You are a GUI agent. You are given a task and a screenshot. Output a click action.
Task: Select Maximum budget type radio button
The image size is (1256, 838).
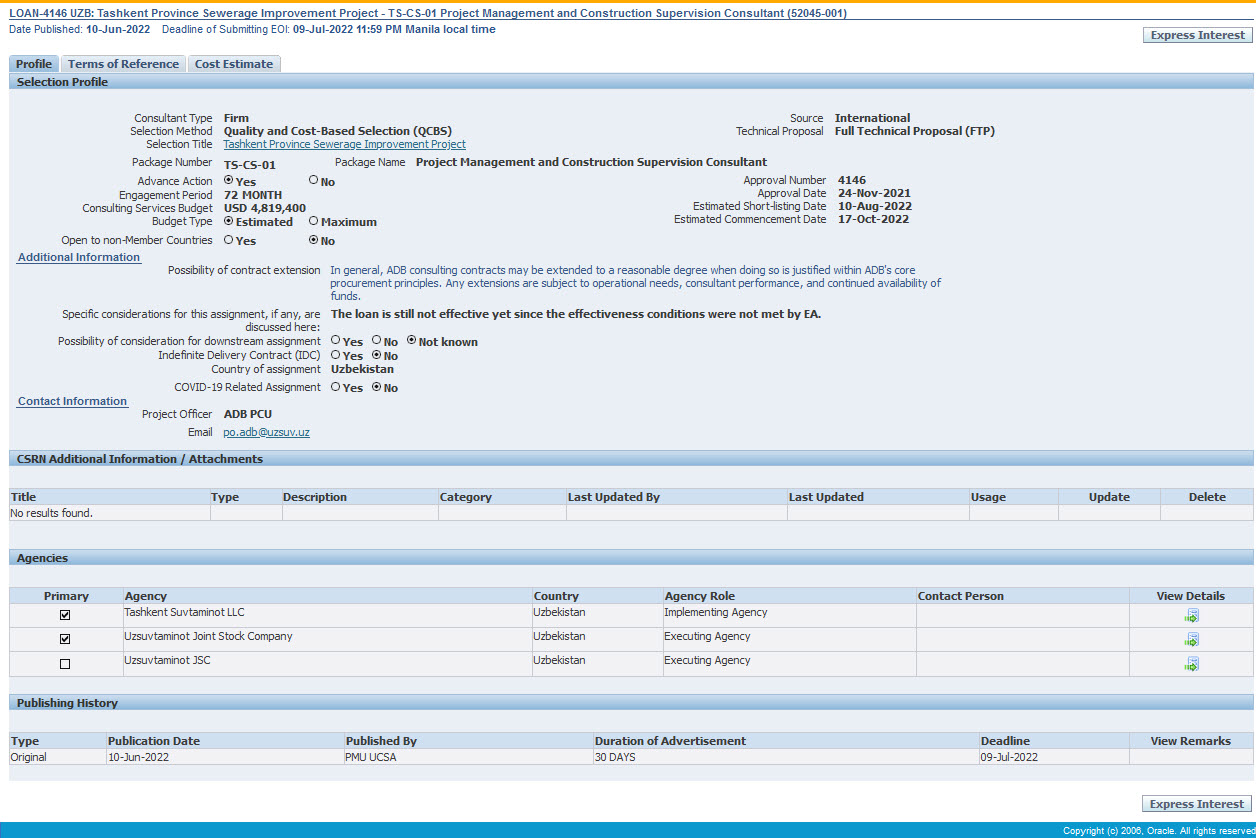click(x=314, y=221)
